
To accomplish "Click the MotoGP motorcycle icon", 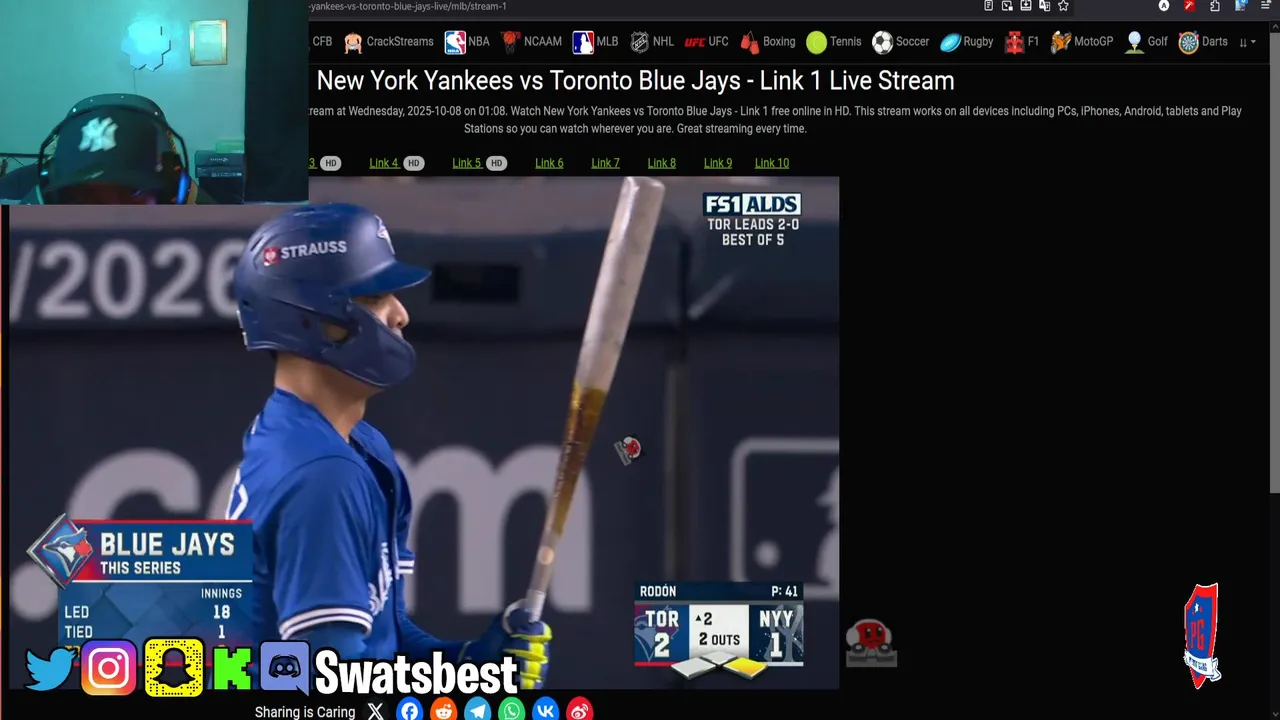I will pos(1061,42).
